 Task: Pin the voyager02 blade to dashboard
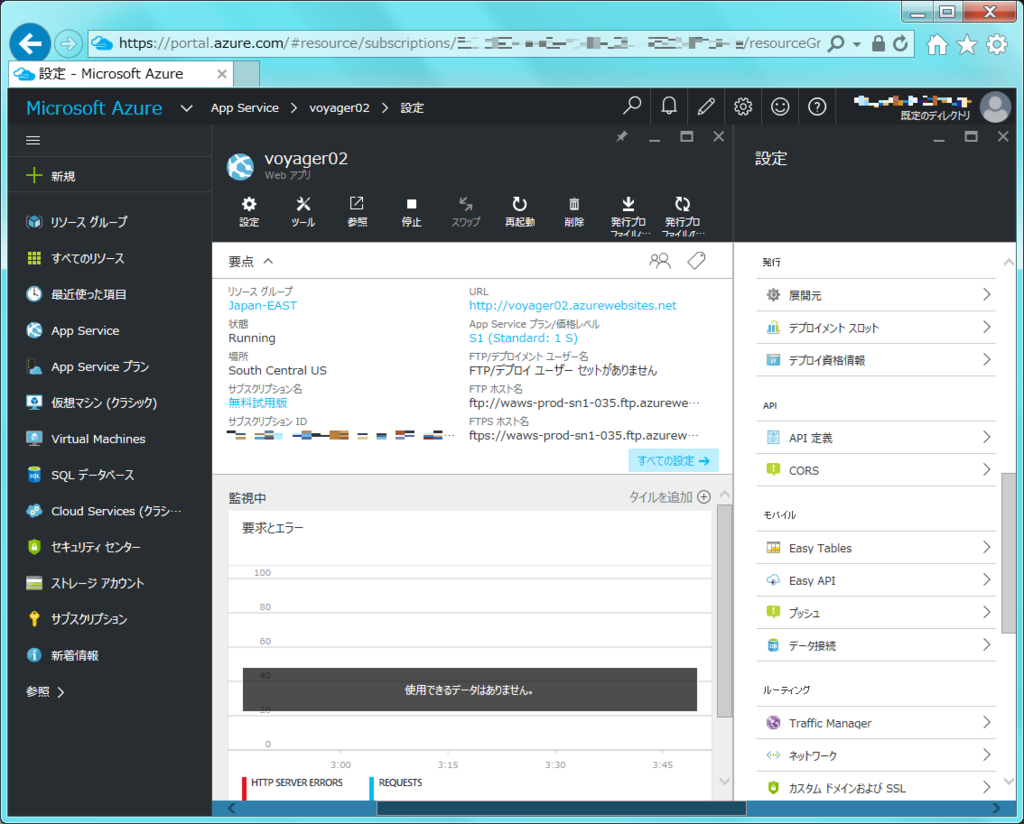622,136
